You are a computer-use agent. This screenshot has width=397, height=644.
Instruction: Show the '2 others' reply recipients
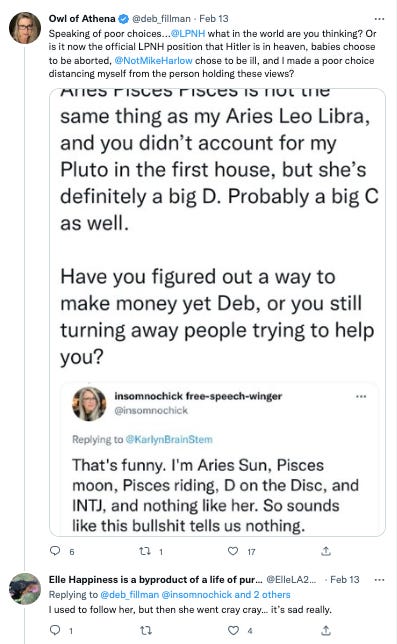pyautogui.click(x=271, y=594)
